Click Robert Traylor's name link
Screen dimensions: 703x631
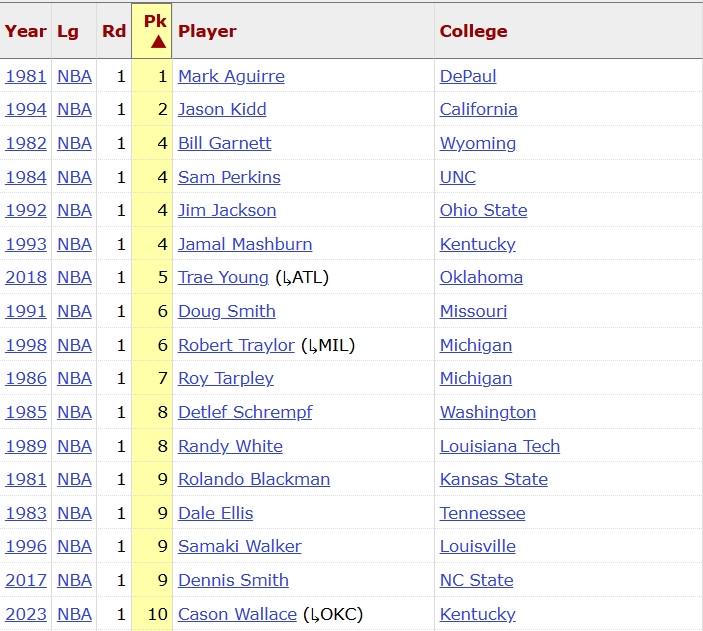point(236,345)
